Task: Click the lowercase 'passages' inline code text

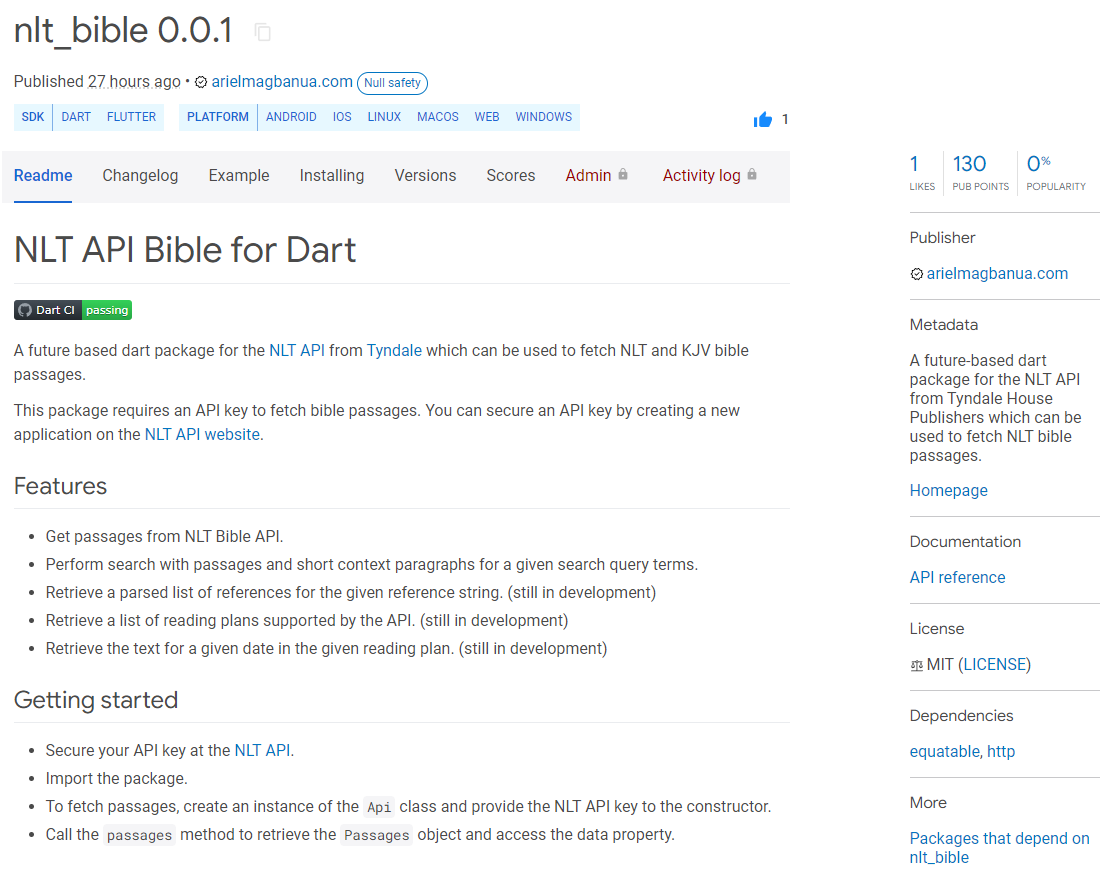Action: click(x=139, y=836)
